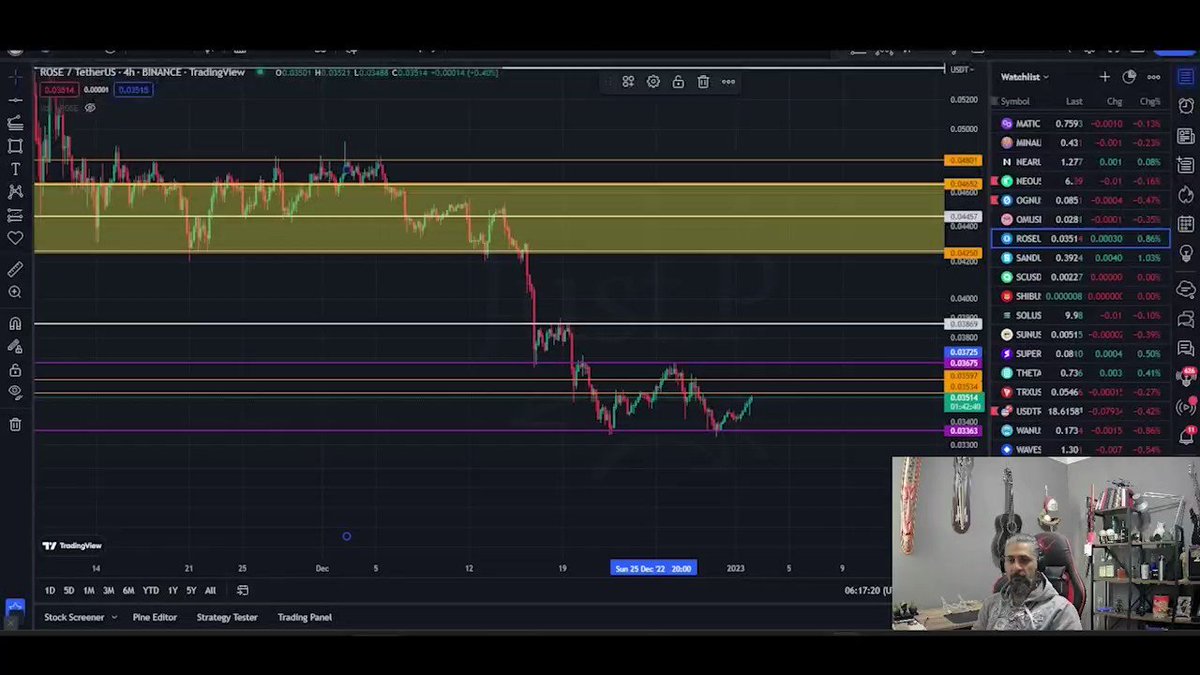Open the prediction and measurement tools
1200x675 pixels.
(15, 215)
